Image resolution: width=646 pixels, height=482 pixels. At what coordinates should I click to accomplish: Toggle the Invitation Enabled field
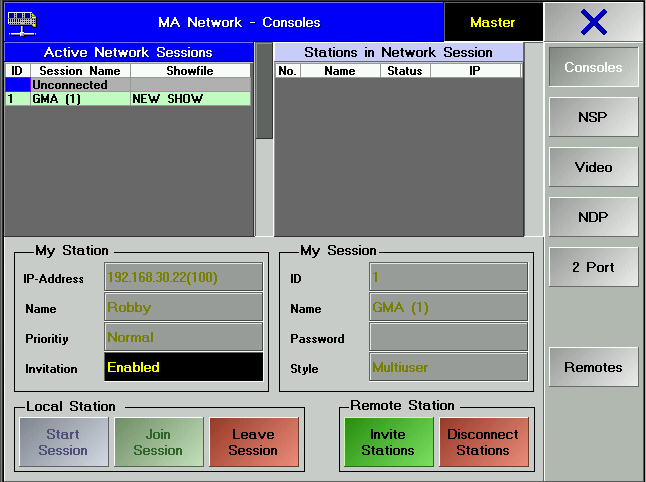[183, 367]
